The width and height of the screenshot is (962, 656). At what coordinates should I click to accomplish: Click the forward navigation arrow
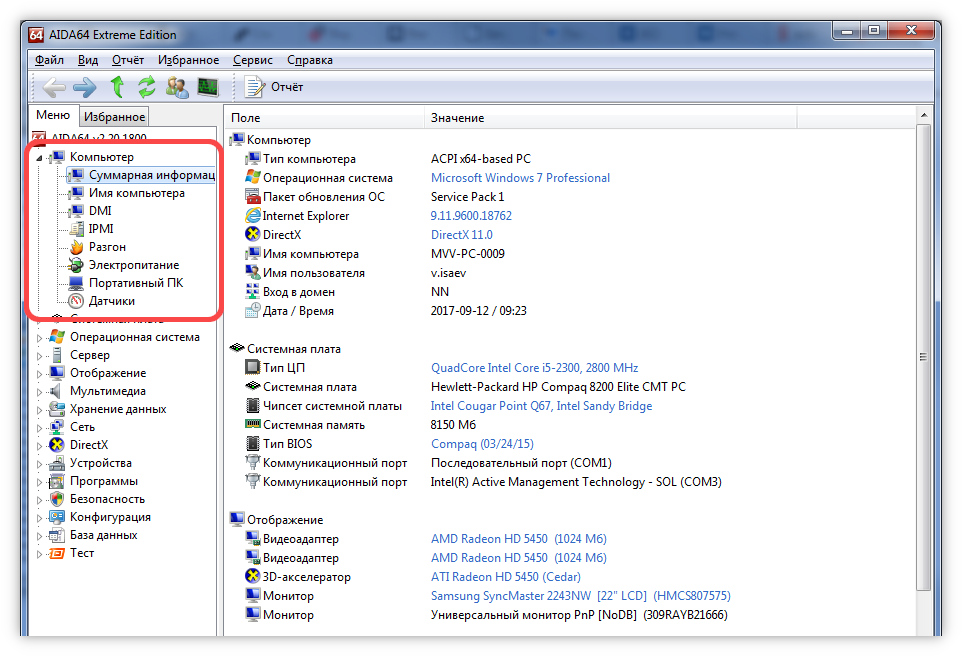pos(85,87)
